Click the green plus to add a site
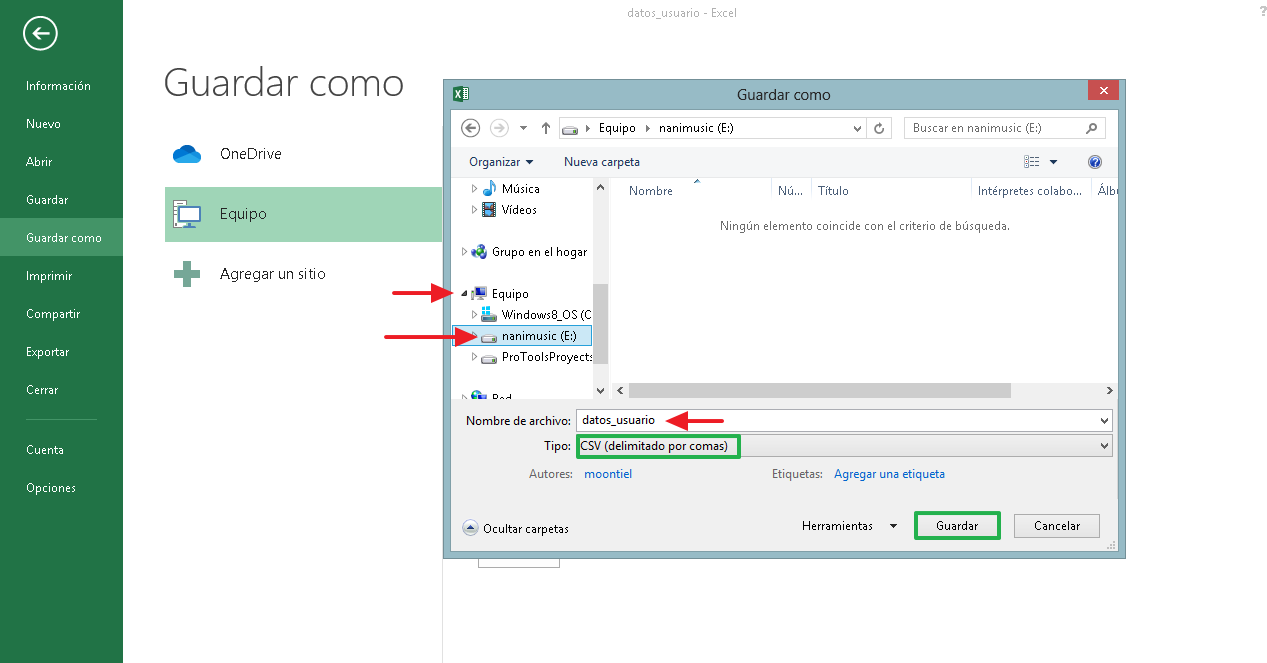This screenshot has width=1267, height=663. pyautogui.click(x=186, y=272)
